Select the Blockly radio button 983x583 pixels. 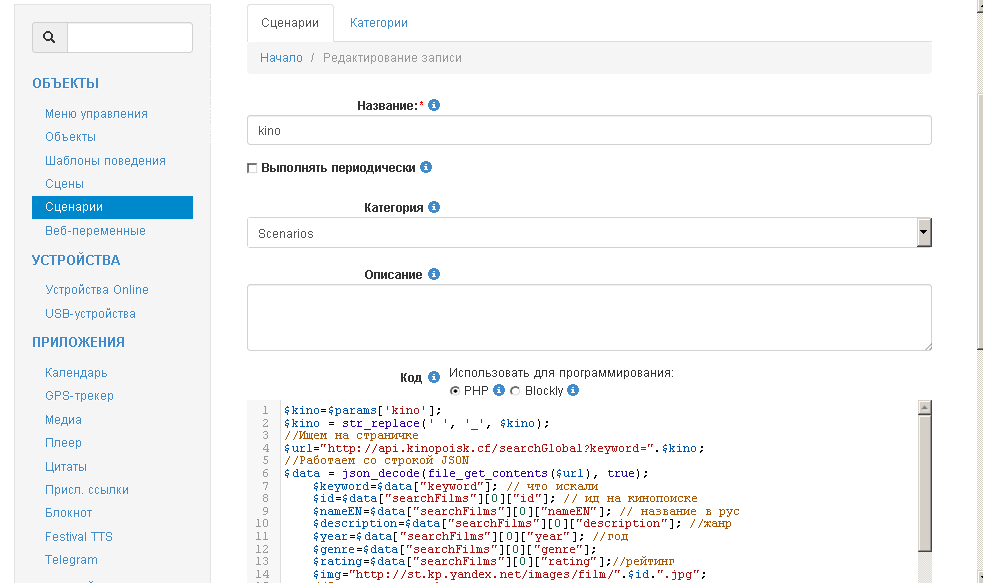coord(516,390)
